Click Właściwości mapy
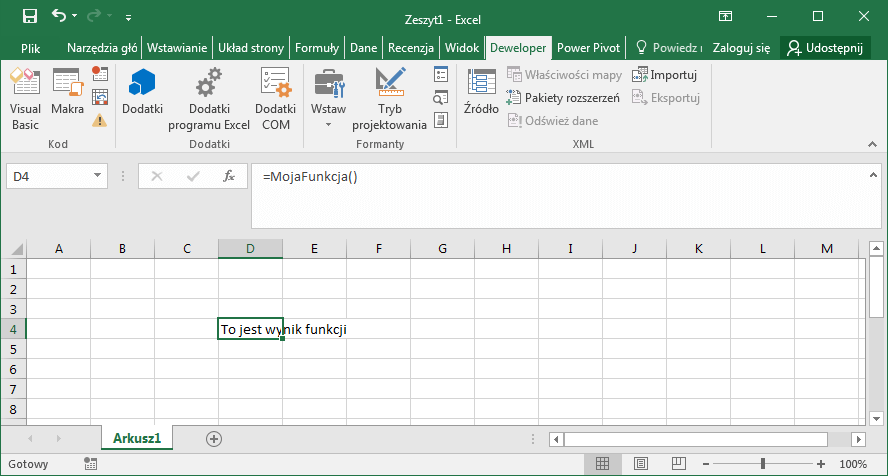 564,75
